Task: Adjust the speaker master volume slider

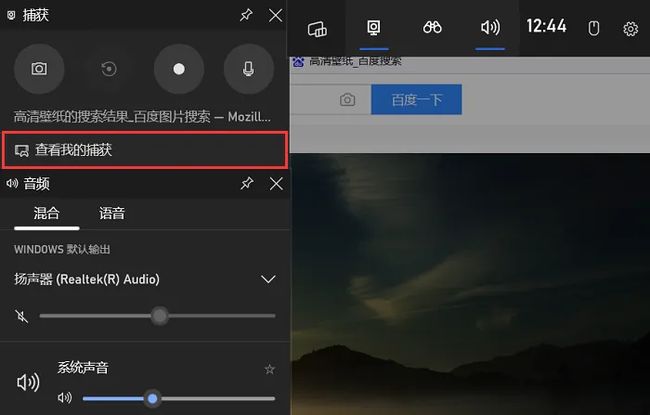Action: (x=158, y=316)
